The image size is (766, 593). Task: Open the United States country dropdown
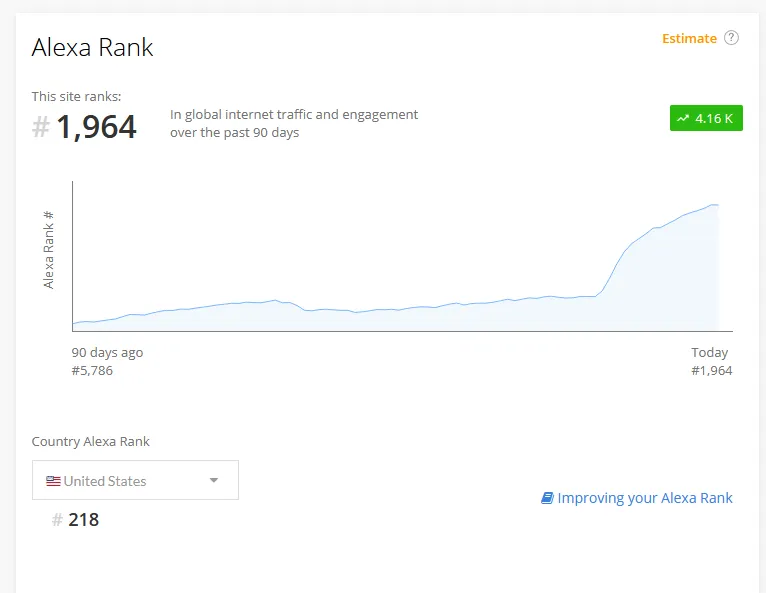[135, 480]
